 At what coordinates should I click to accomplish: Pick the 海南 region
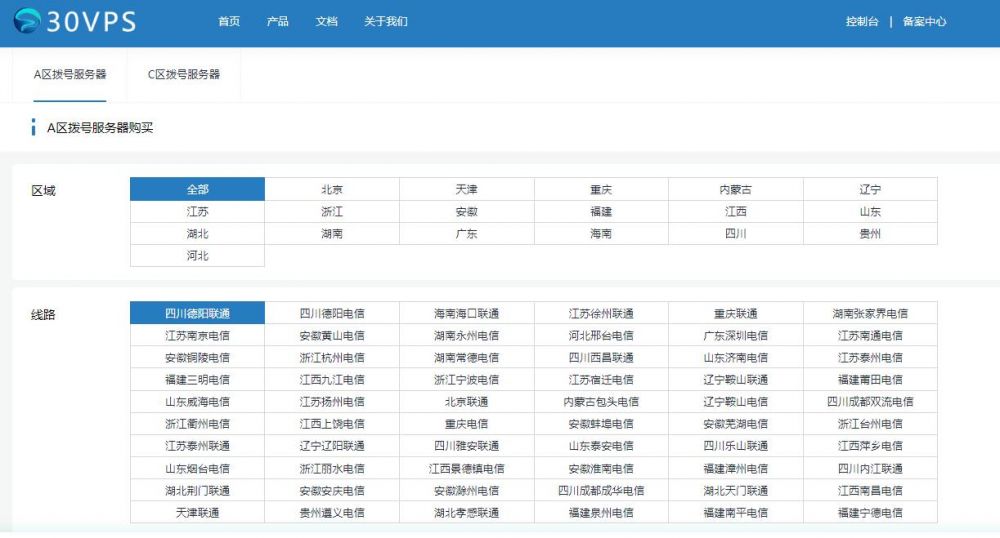tap(601, 234)
